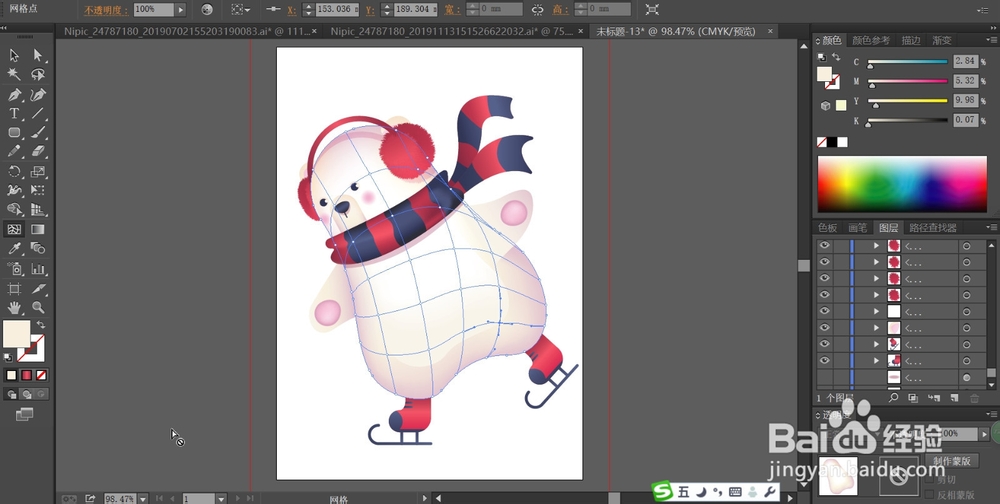The height and width of the screenshot is (504, 1000).
Task: Switch to Draw Behind mode
Action: tap(26, 394)
